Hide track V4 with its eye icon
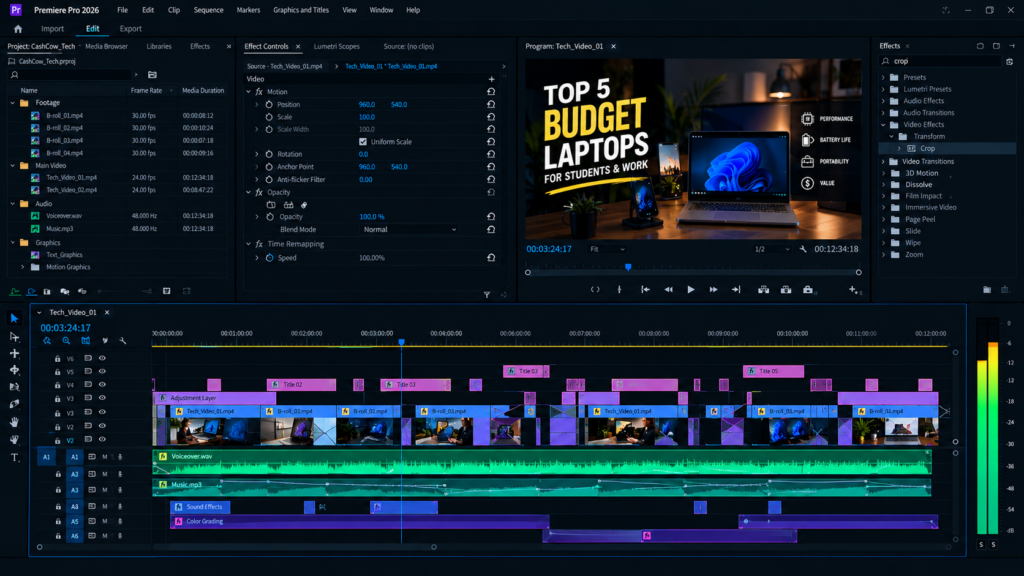The image size is (1024, 576). pyautogui.click(x=102, y=385)
